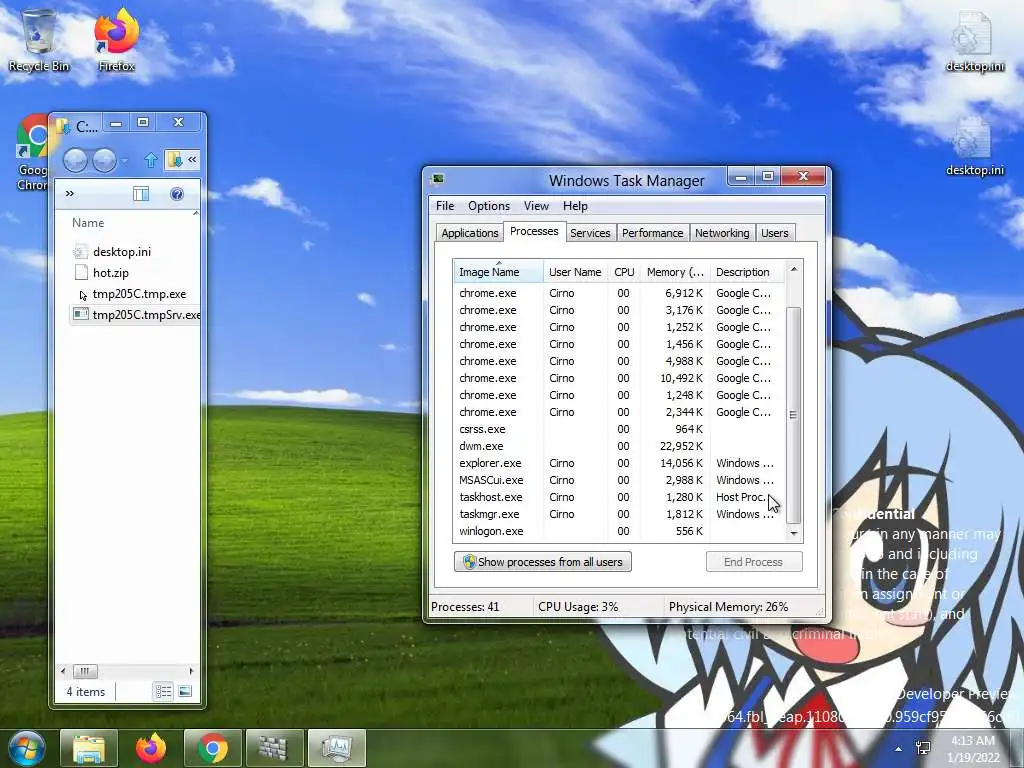Open the Google Chrome desktop shortcut
Viewport: 1024px width, 768px height.
tap(31, 153)
